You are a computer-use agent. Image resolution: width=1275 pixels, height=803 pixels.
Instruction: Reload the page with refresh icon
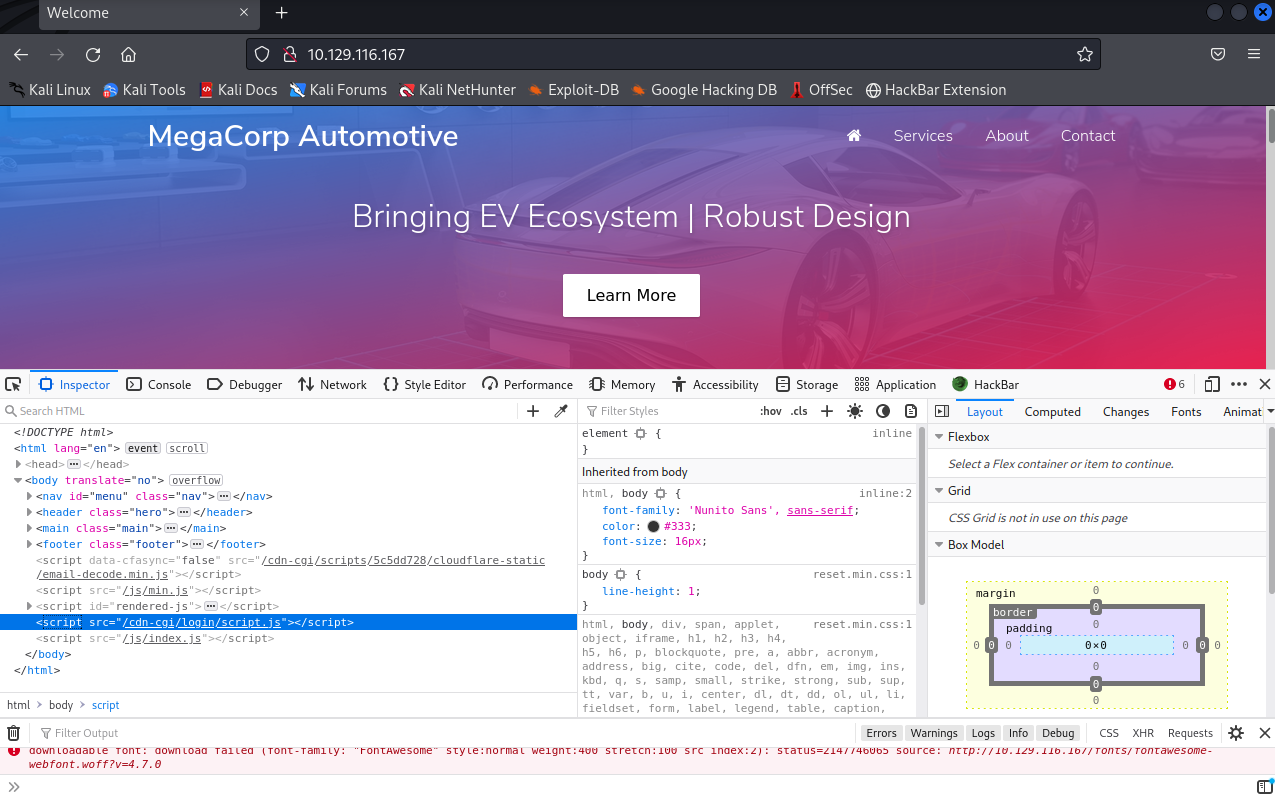(x=93, y=54)
